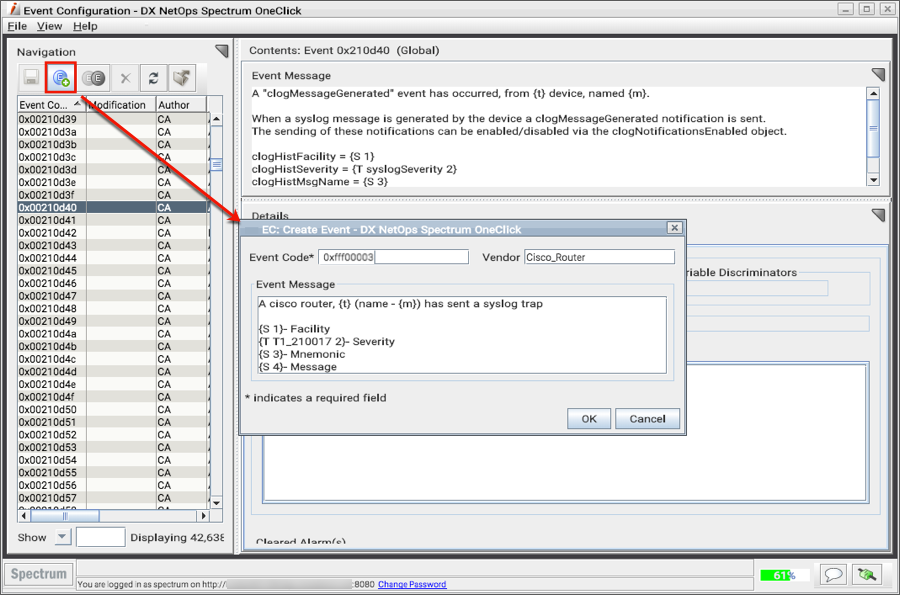Click the Event Code input field
The height and width of the screenshot is (595, 900).
393,257
